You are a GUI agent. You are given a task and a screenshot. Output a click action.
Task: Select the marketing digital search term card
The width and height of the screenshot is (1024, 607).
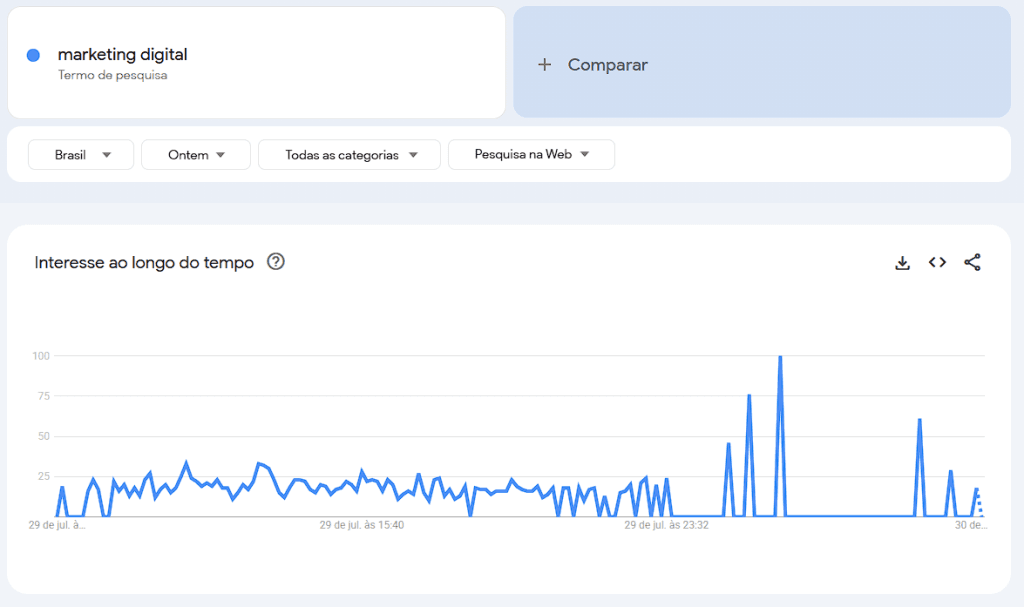(255, 62)
